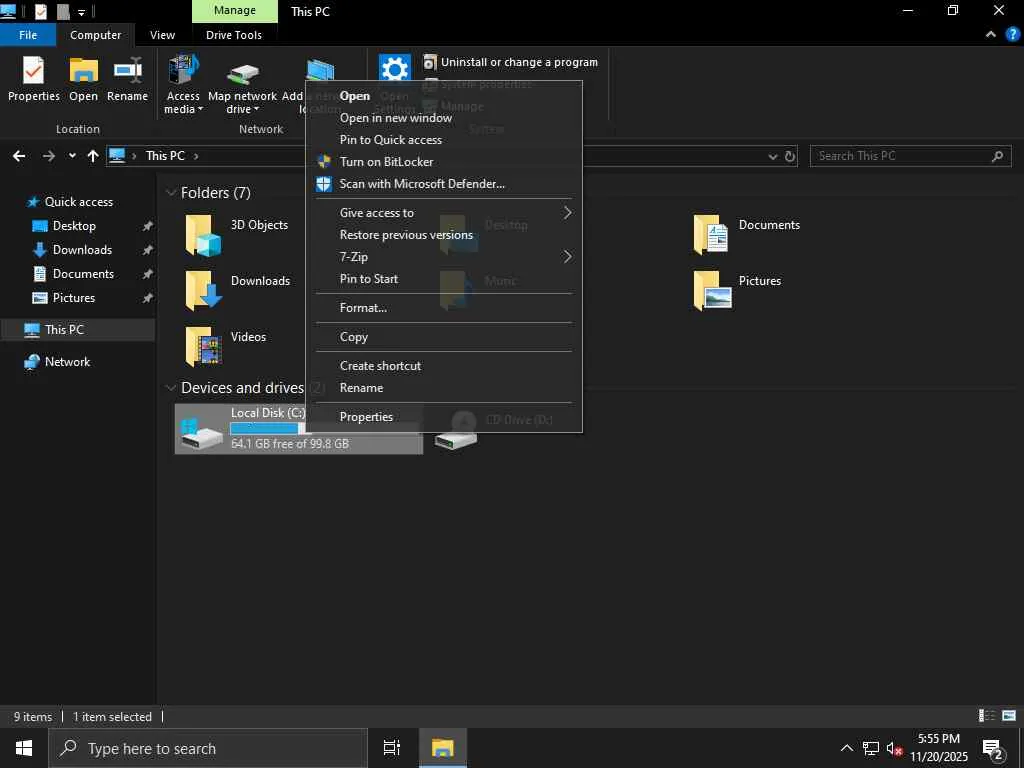The width and height of the screenshot is (1024, 768).
Task: Click the refresh button
Action: click(790, 157)
